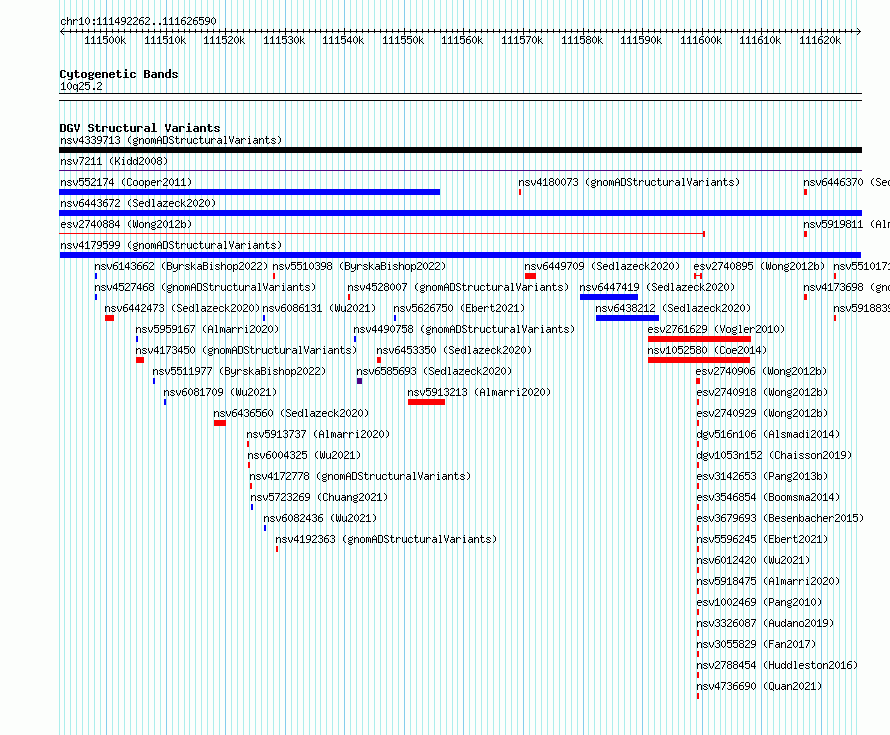Viewport: 890px width, 735px height.
Task: Select nsv4172778 gnomADStructuralVariants label
Action: pyautogui.click(x=360, y=476)
